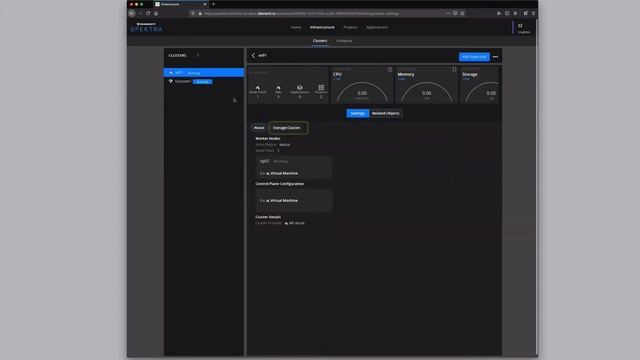Viewport: 640px width, 360px height.
Task: Click the CPU usage gauge
Action: pyautogui.click(x=362, y=92)
